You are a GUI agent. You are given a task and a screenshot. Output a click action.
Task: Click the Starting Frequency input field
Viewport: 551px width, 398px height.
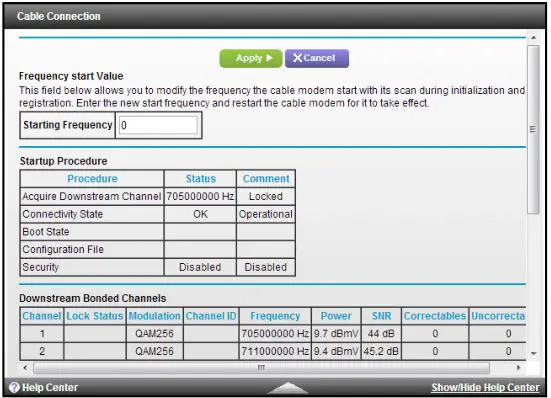158,125
